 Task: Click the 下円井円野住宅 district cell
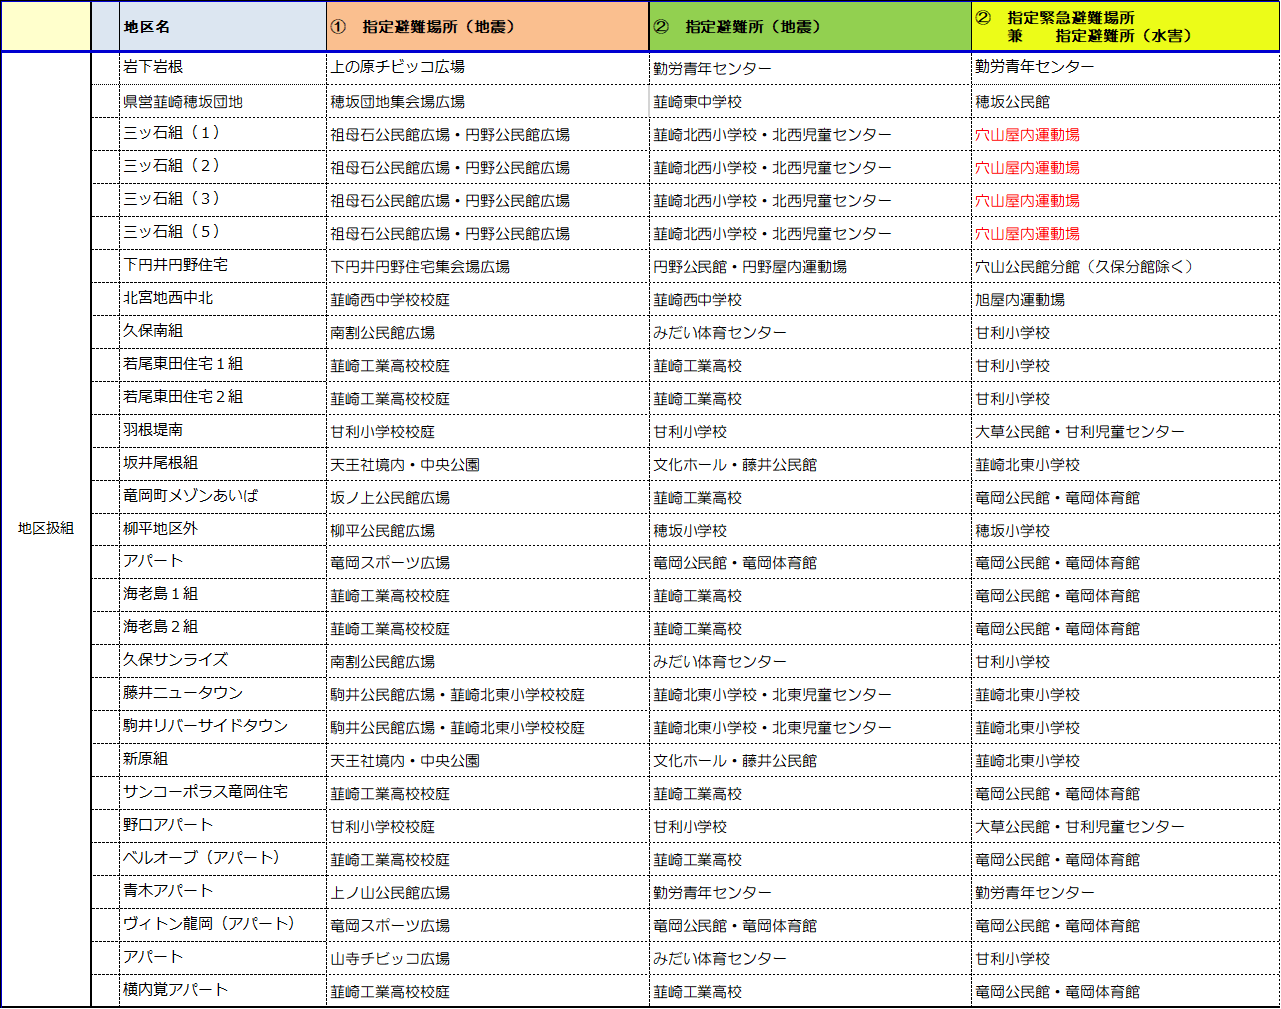223,266
